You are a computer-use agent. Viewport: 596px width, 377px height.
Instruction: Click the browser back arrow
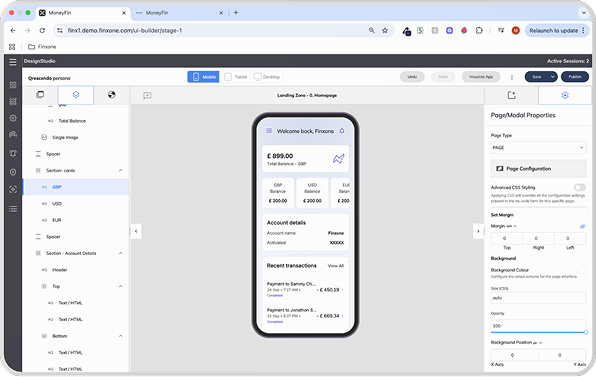pos(13,30)
